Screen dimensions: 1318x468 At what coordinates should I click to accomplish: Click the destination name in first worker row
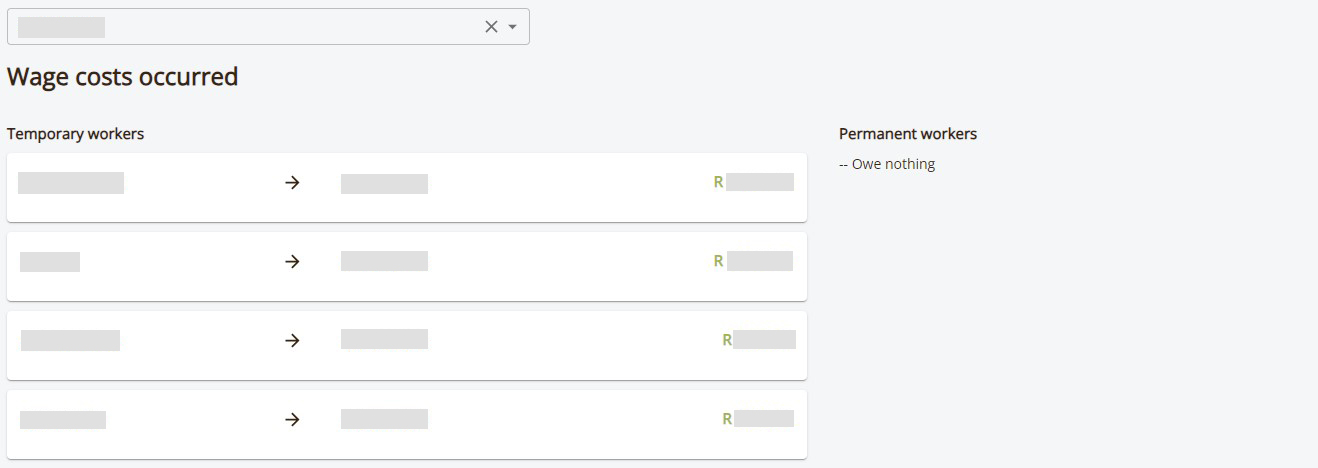pyautogui.click(x=384, y=183)
